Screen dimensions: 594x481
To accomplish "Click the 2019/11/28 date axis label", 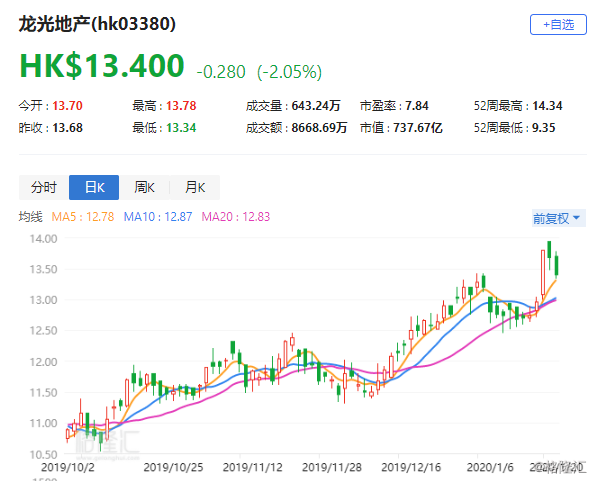I will point(331,467).
